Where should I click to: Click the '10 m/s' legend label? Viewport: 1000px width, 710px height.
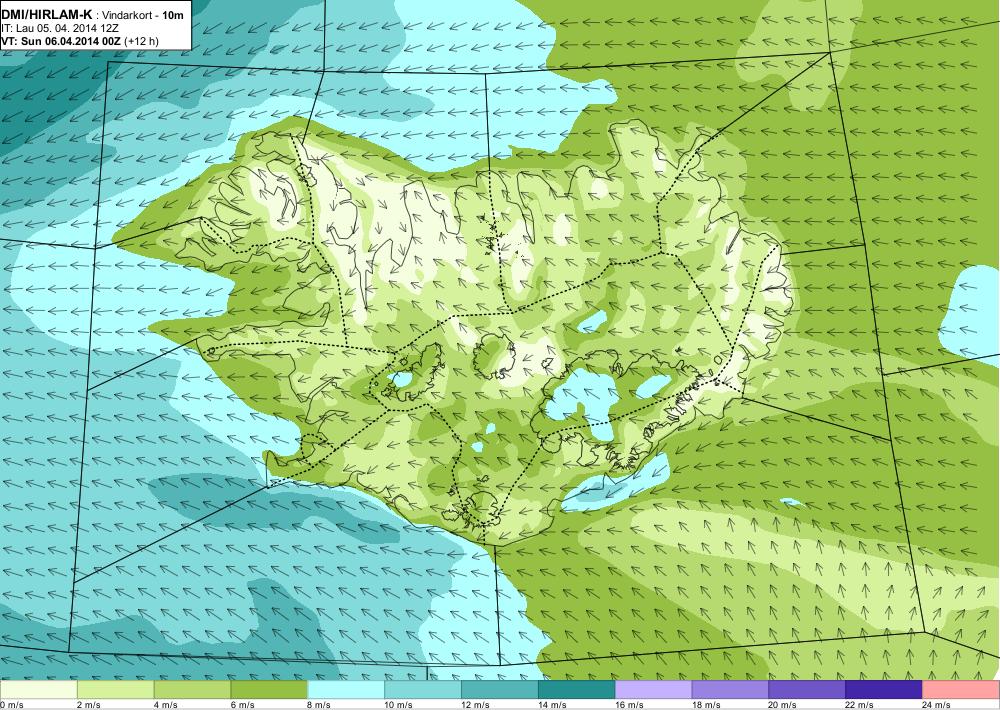pyautogui.click(x=399, y=705)
